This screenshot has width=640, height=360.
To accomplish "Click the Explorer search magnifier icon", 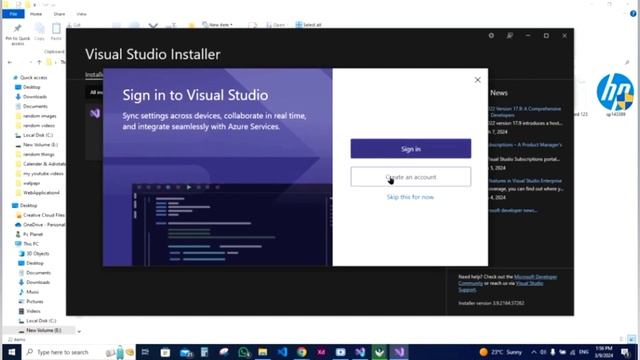I will pyautogui.click(x=627, y=62).
